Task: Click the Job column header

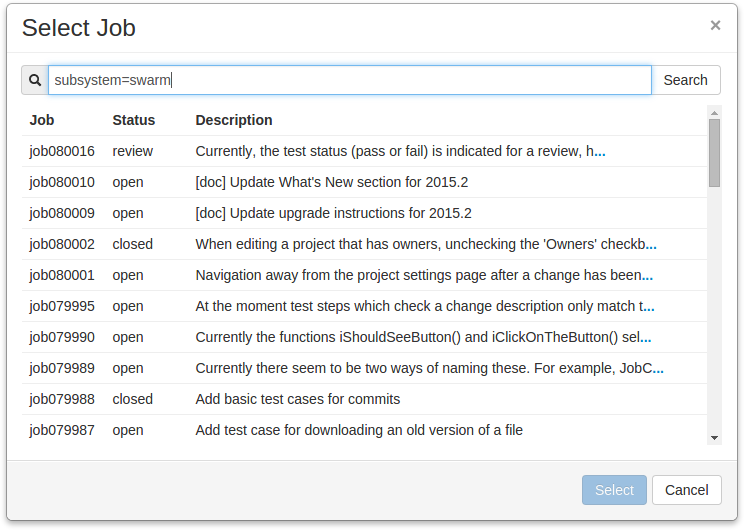Action: (x=42, y=120)
